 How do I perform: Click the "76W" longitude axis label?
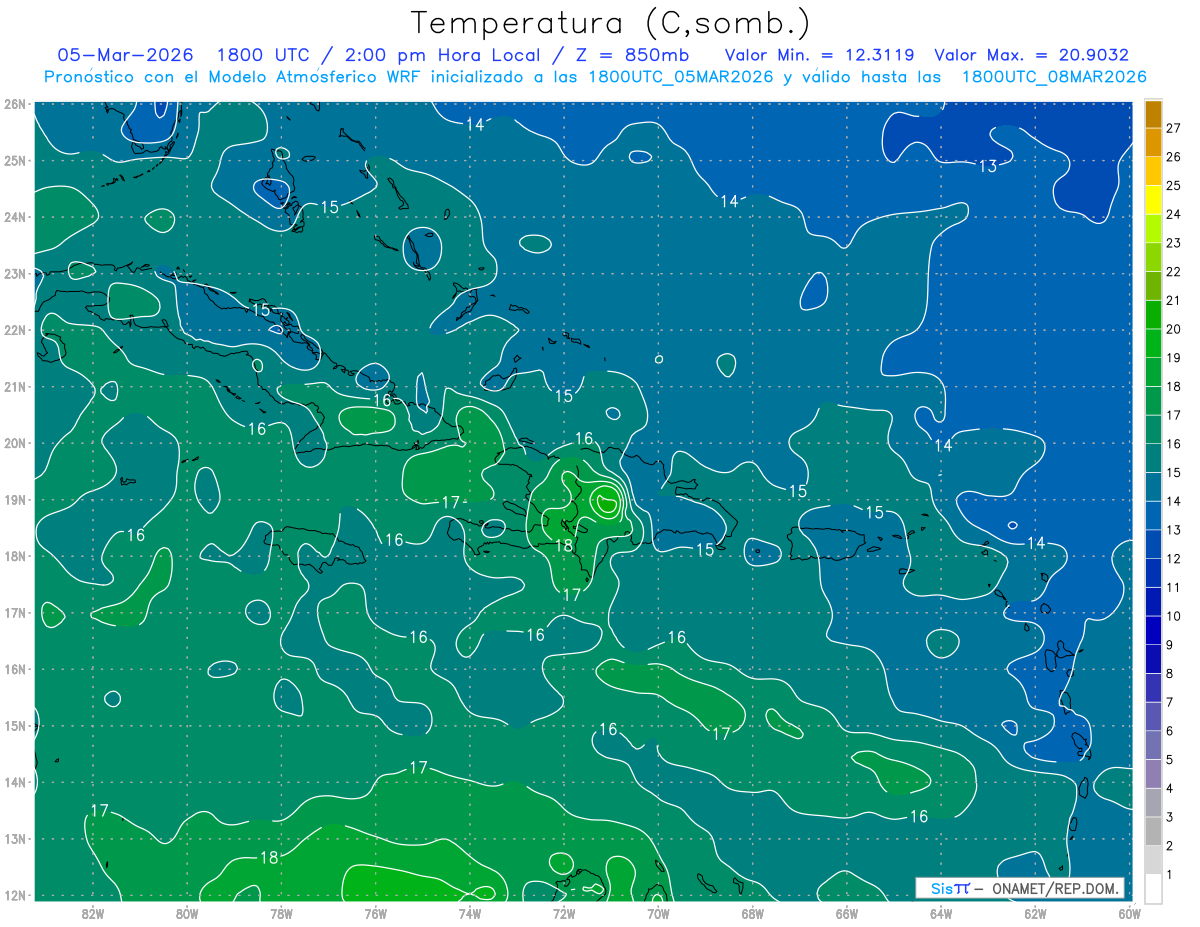375,912
